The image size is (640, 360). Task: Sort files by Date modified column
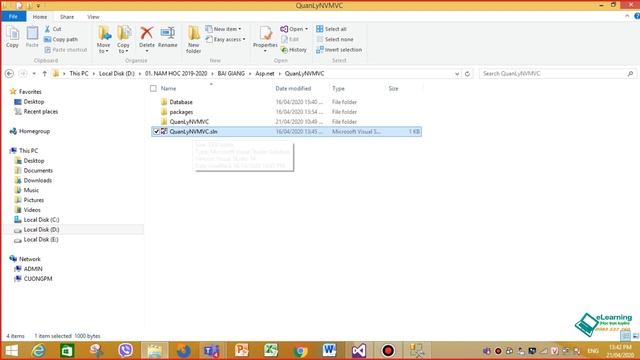tap(293, 88)
